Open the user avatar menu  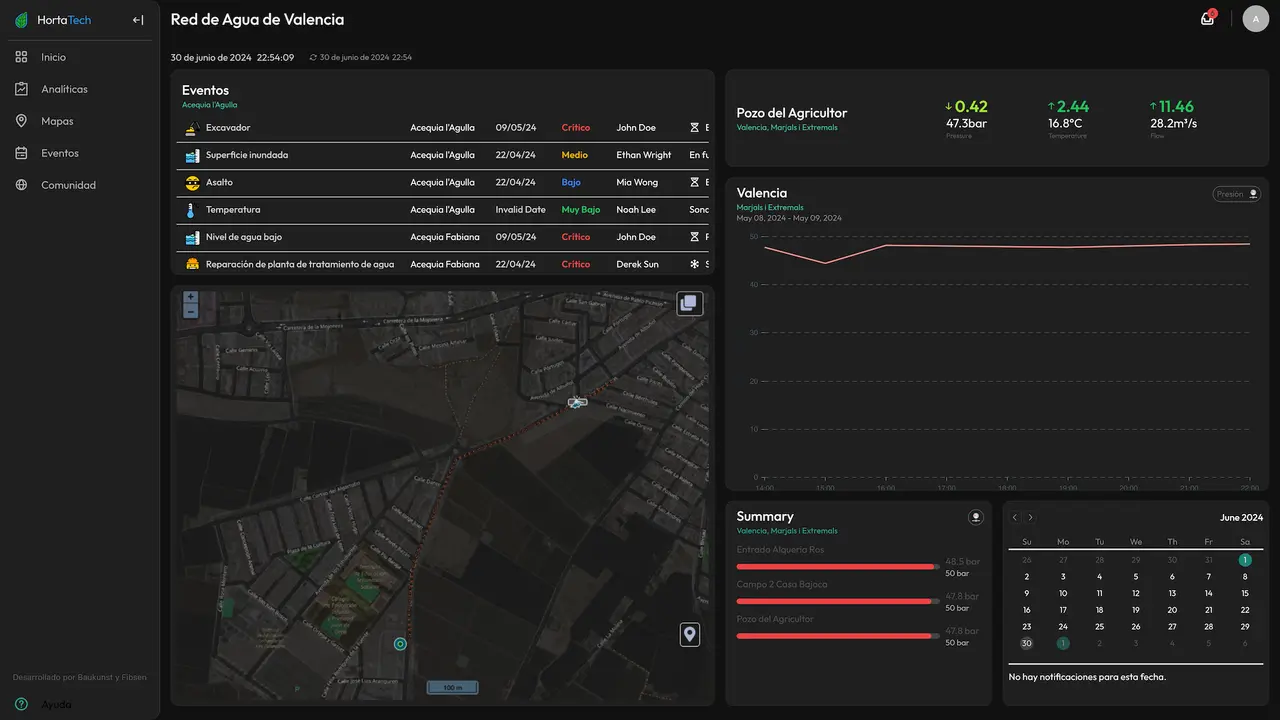(1255, 19)
